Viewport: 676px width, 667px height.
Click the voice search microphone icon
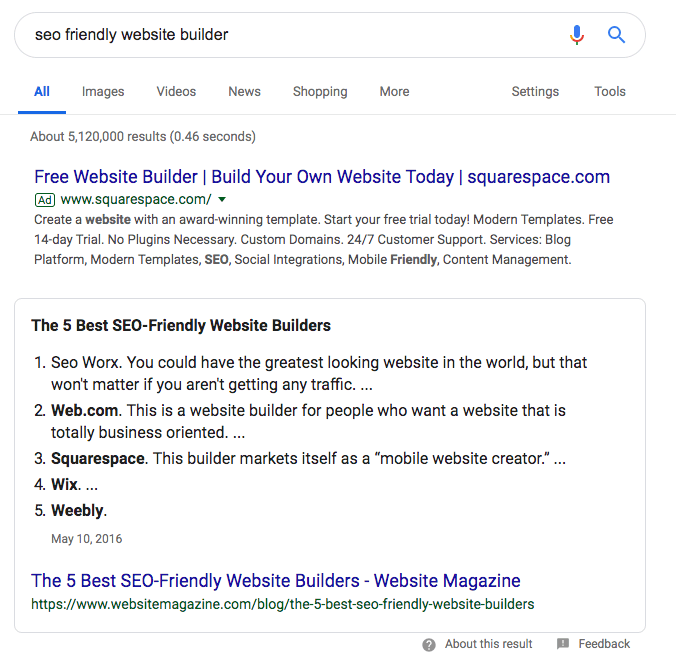(x=577, y=35)
